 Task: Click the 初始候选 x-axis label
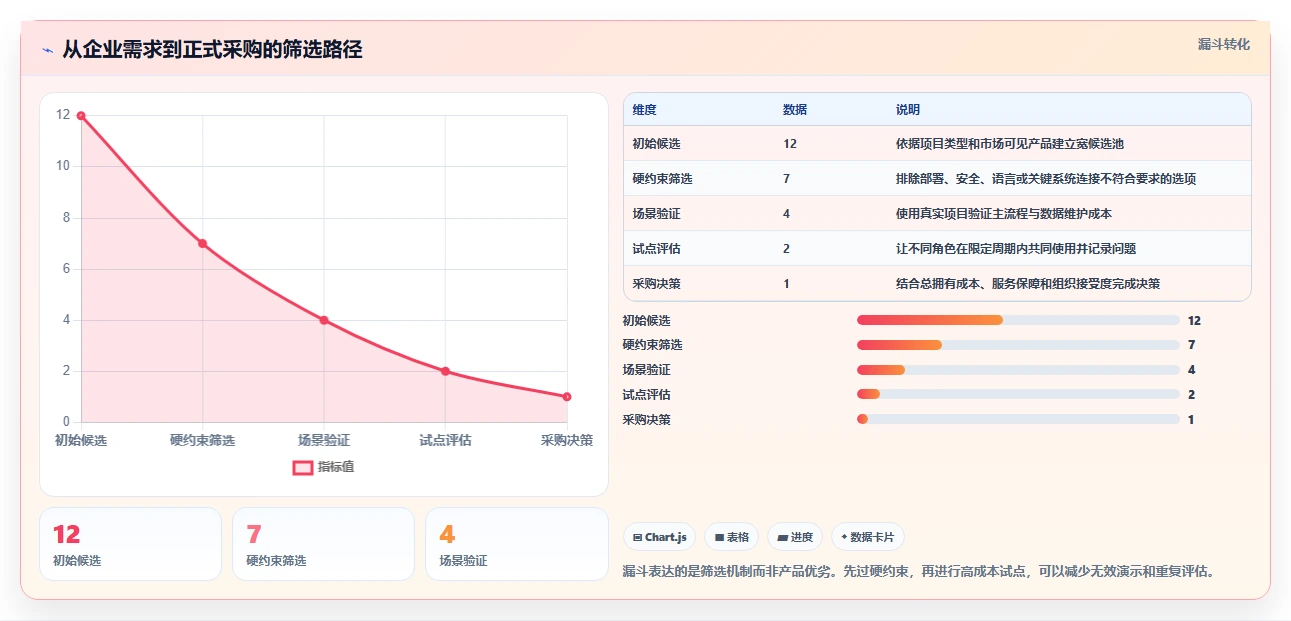tap(81, 440)
